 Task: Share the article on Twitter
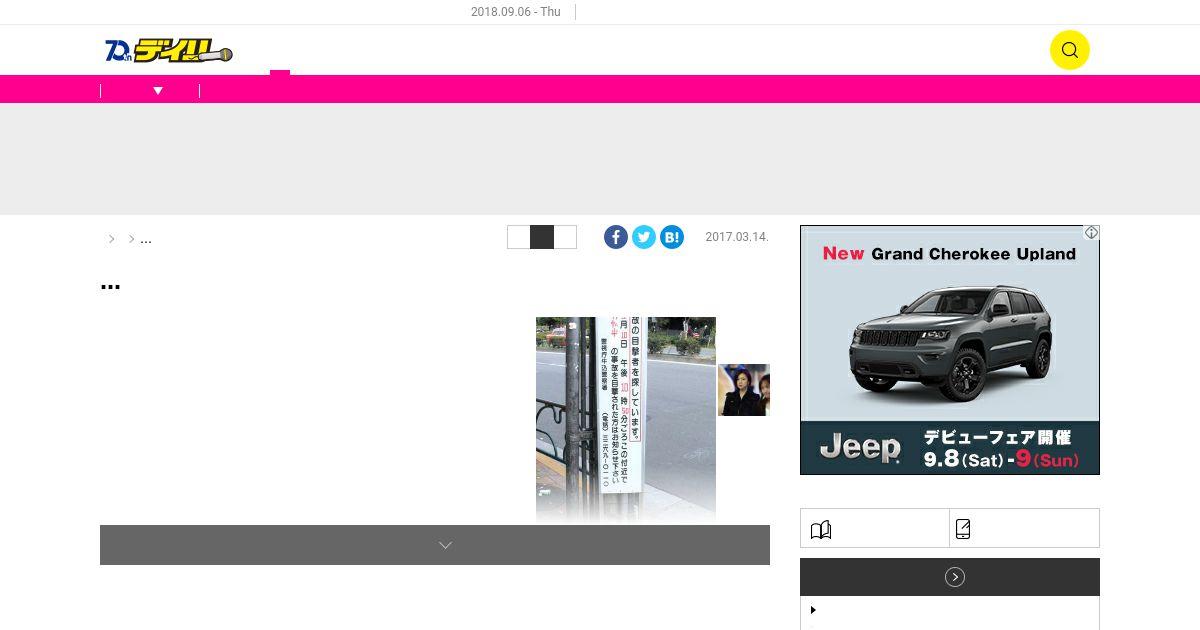644,237
